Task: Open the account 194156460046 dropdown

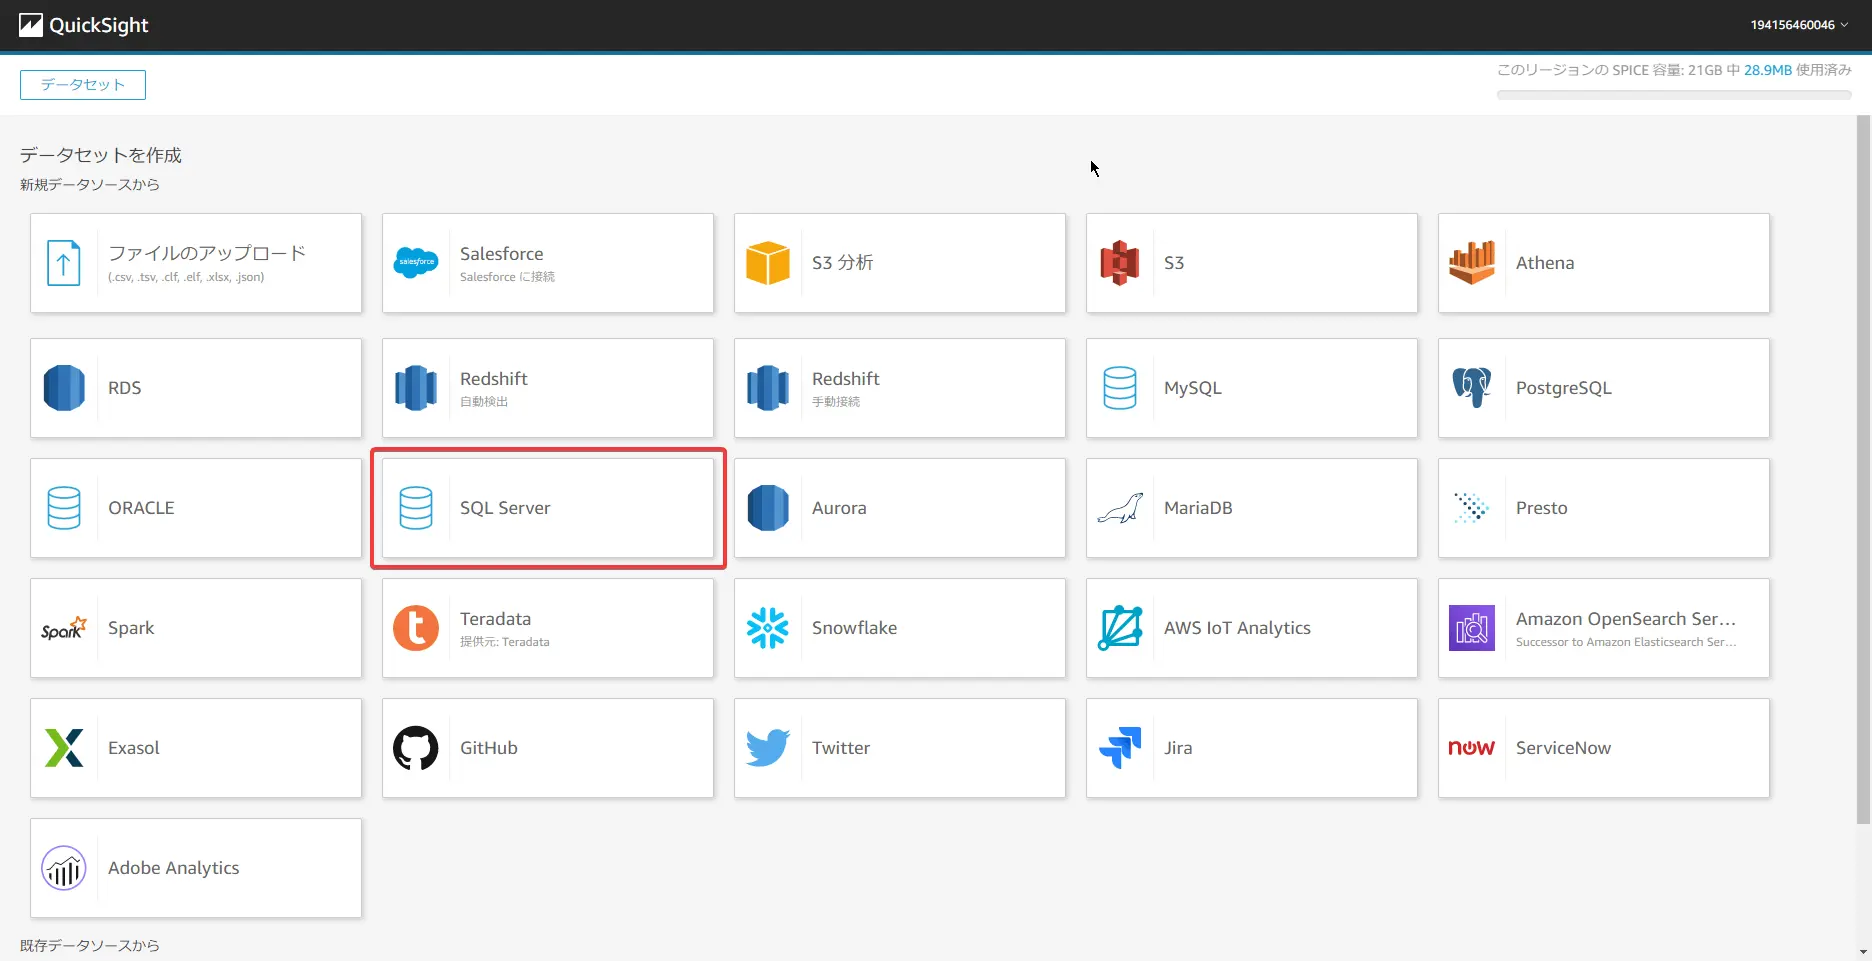Action: (x=1799, y=25)
